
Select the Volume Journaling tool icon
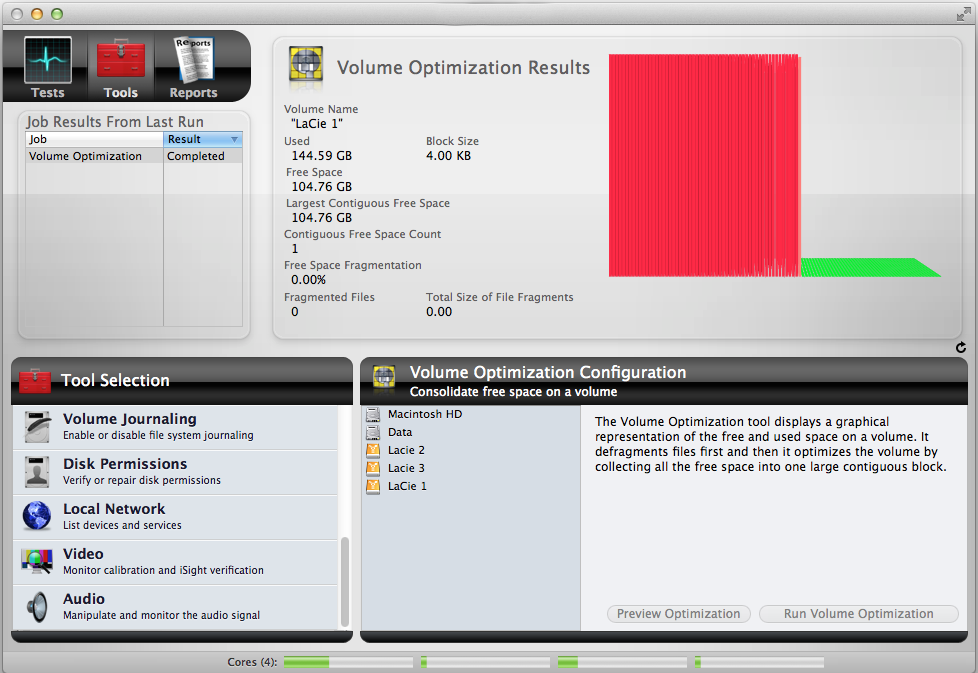coord(37,427)
